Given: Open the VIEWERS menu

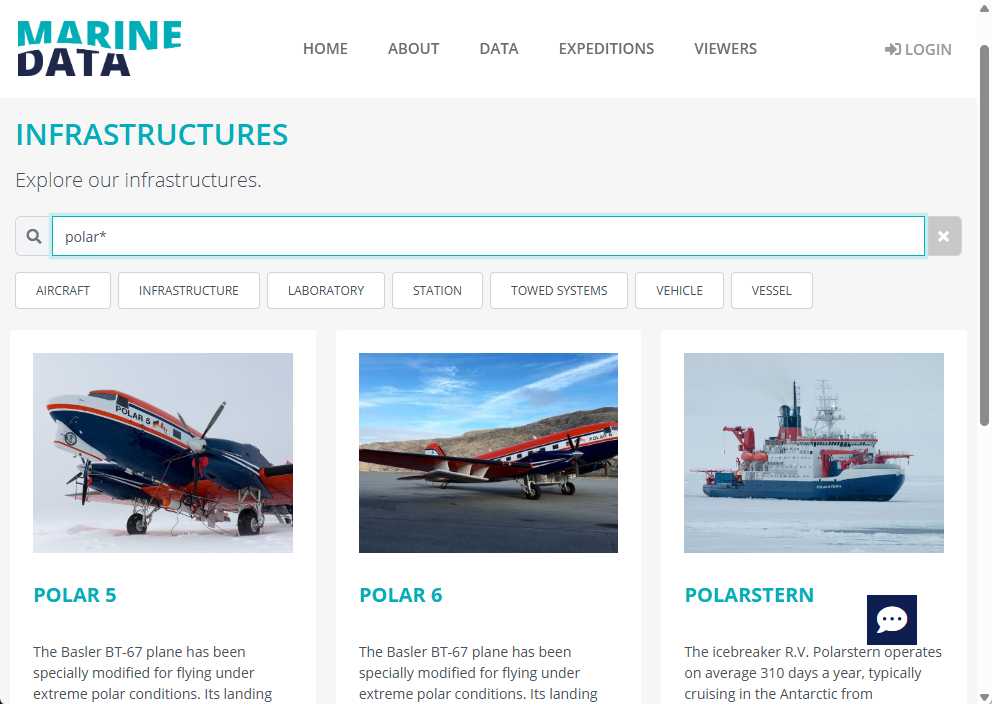Looking at the screenshot, I should click(725, 49).
